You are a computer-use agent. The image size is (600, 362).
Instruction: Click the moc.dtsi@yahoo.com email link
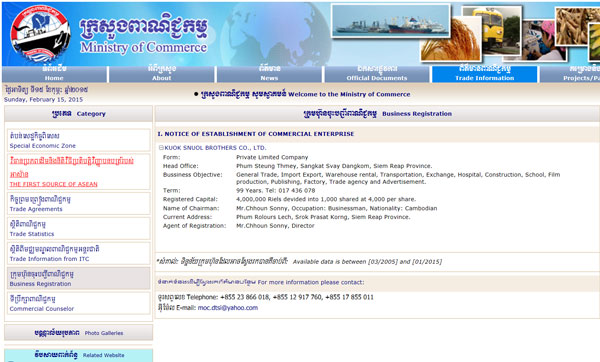pyautogui.click(x=228, y=308)
